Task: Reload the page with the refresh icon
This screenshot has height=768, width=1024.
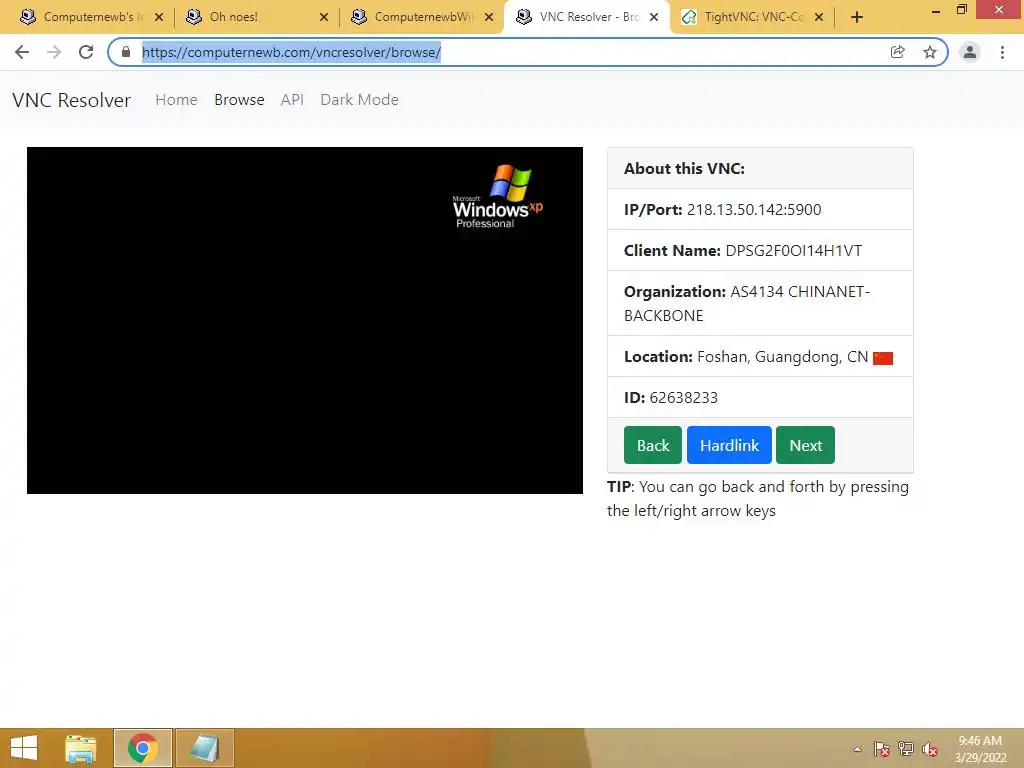Action: pos(86,52)
